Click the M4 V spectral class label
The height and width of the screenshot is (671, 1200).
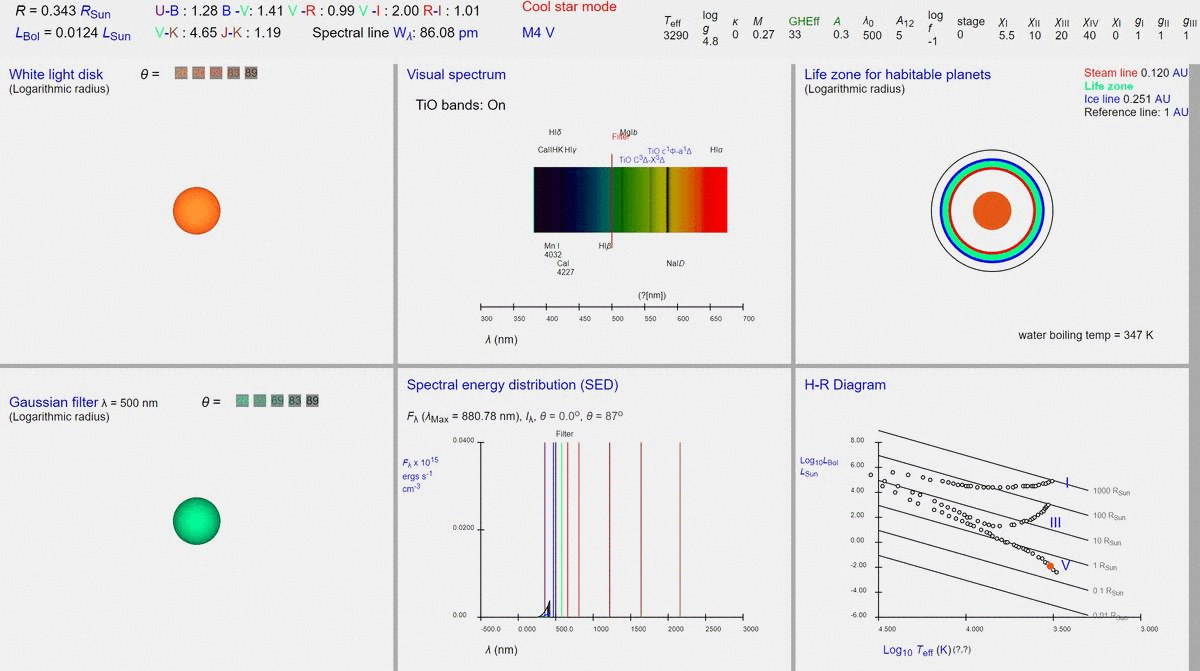coord(538,33)
